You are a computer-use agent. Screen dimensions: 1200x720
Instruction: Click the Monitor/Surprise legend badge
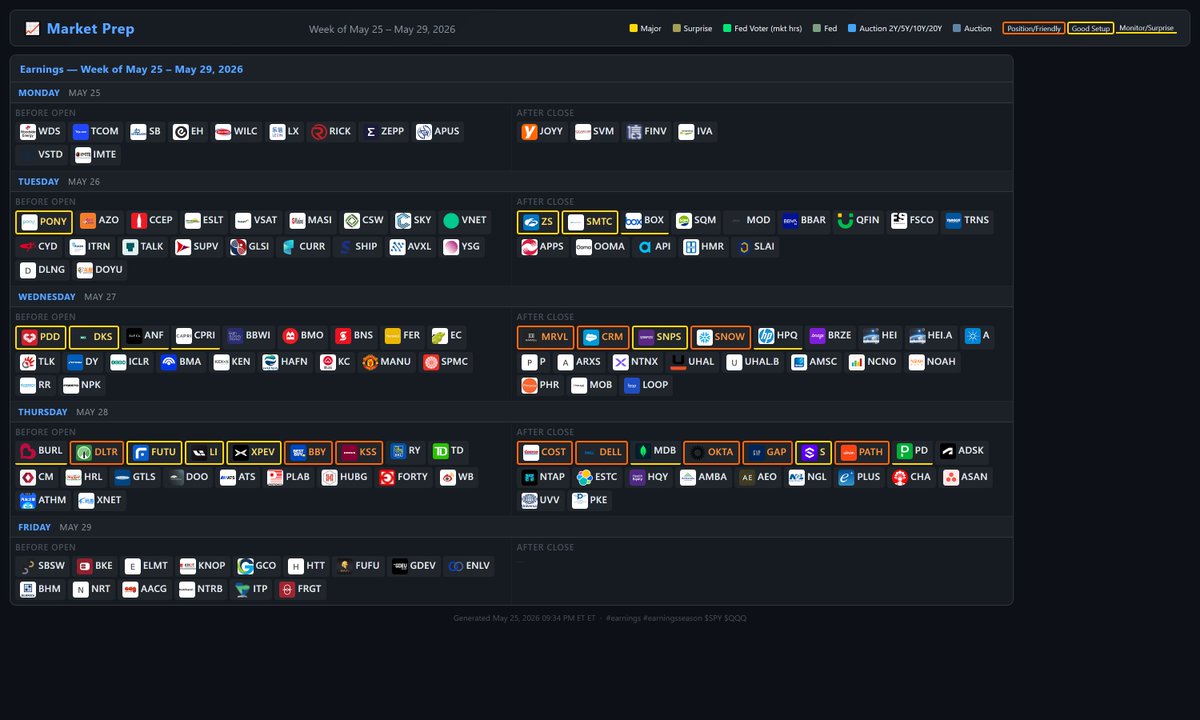tap(1146, 29)
